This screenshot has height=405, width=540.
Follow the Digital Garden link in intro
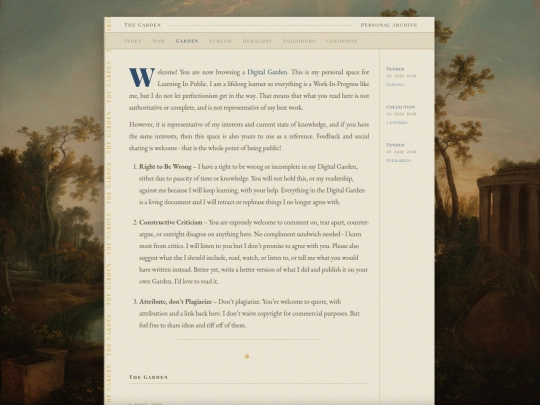click(267, 72)
